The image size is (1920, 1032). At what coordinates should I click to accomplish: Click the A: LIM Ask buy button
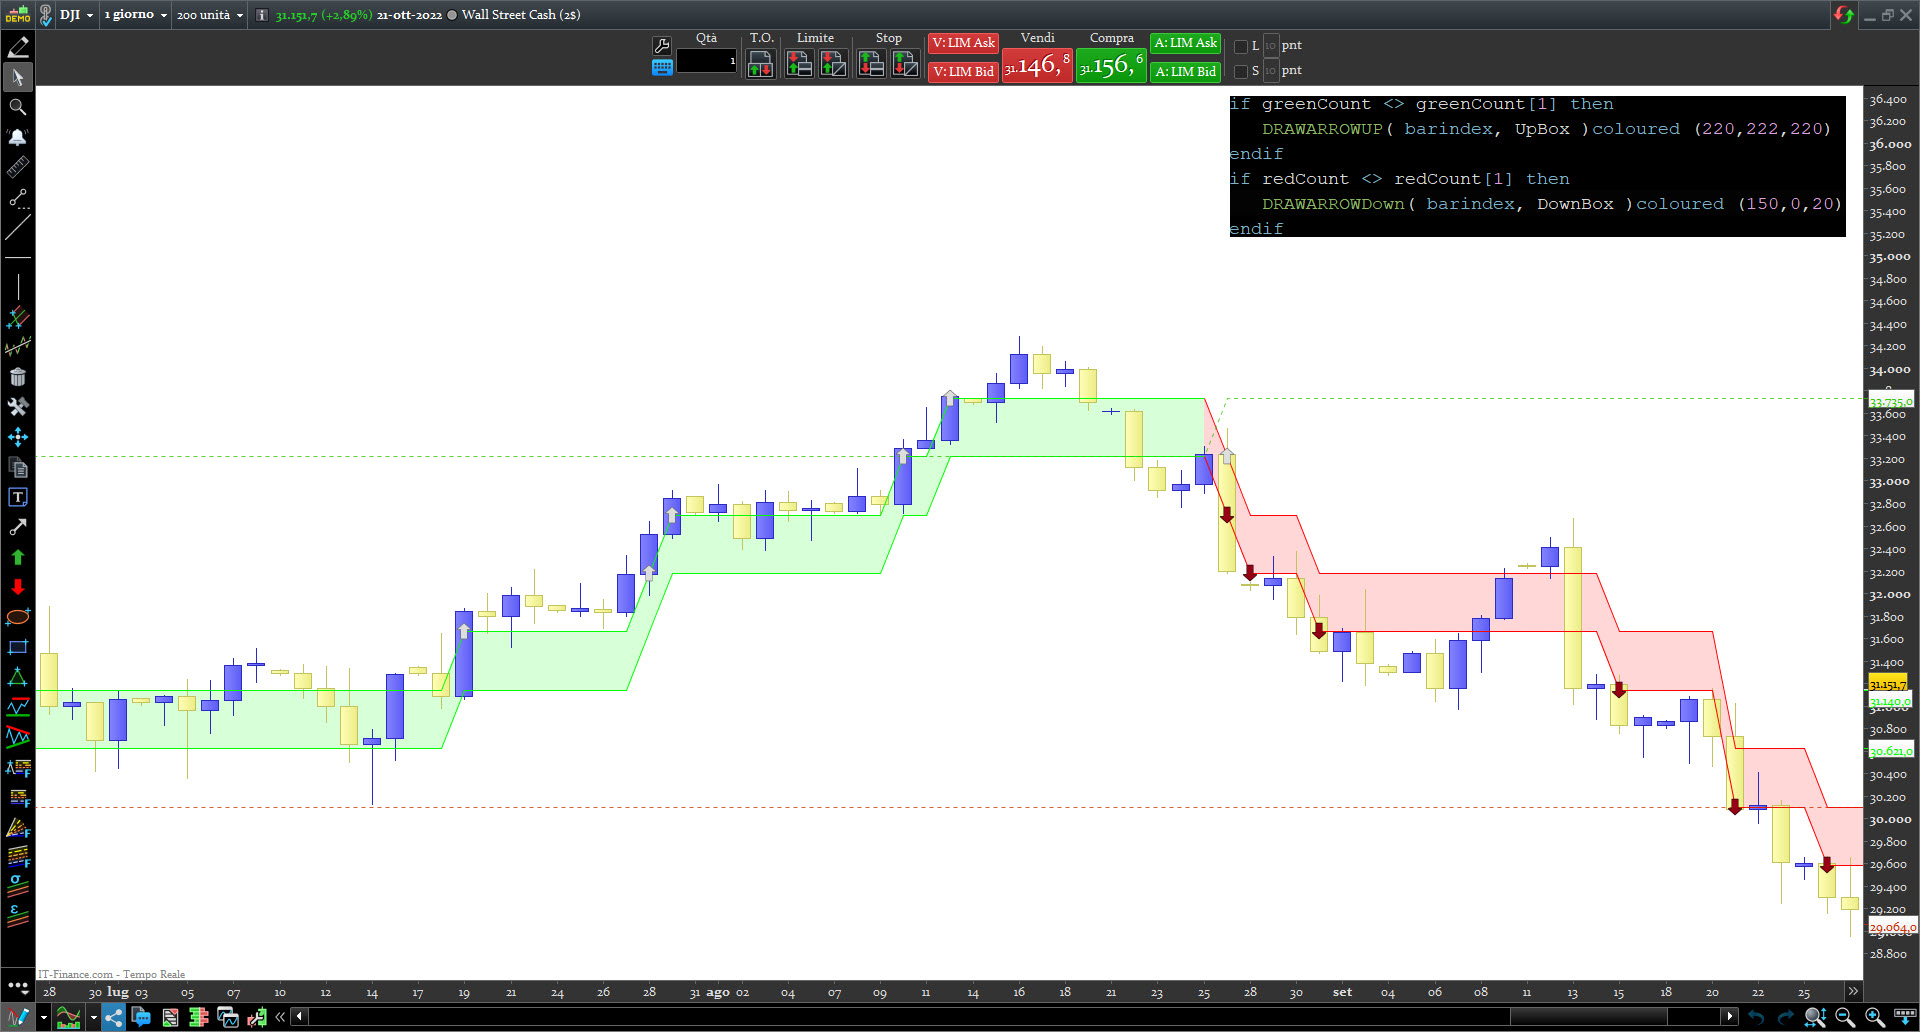tap(1185, 43)
